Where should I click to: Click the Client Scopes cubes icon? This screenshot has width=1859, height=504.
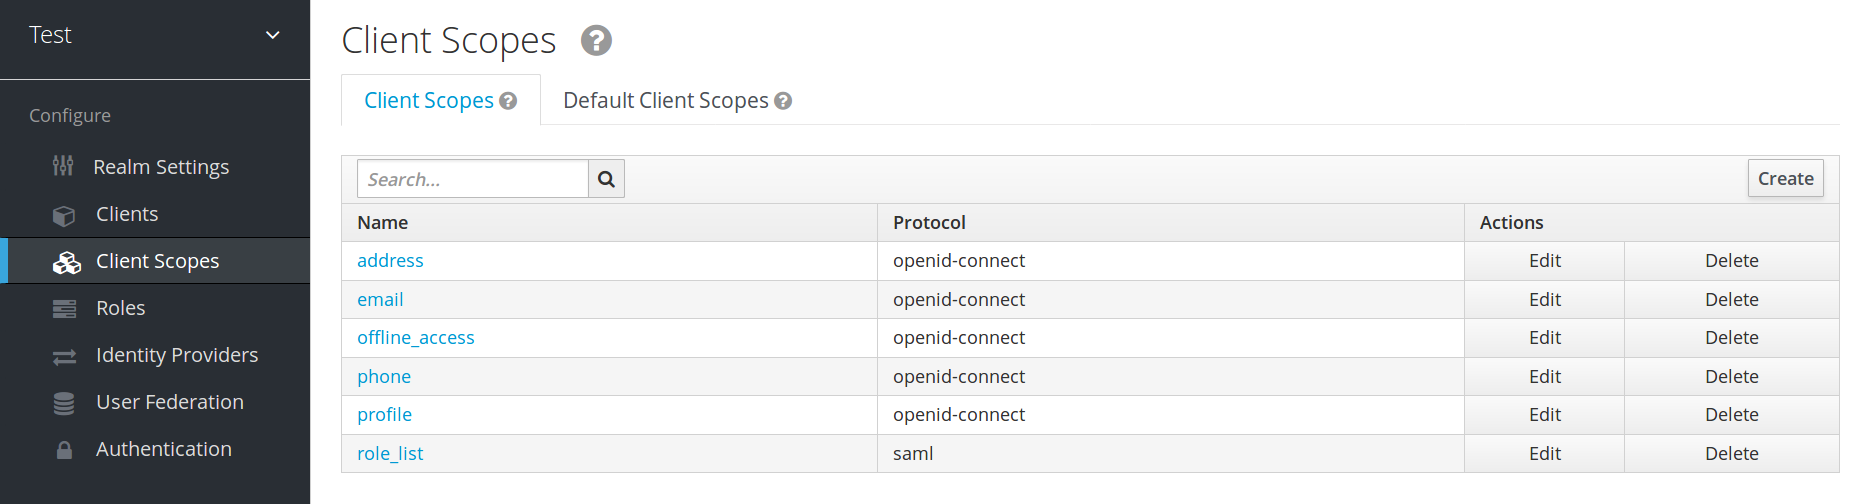[66, 262]
